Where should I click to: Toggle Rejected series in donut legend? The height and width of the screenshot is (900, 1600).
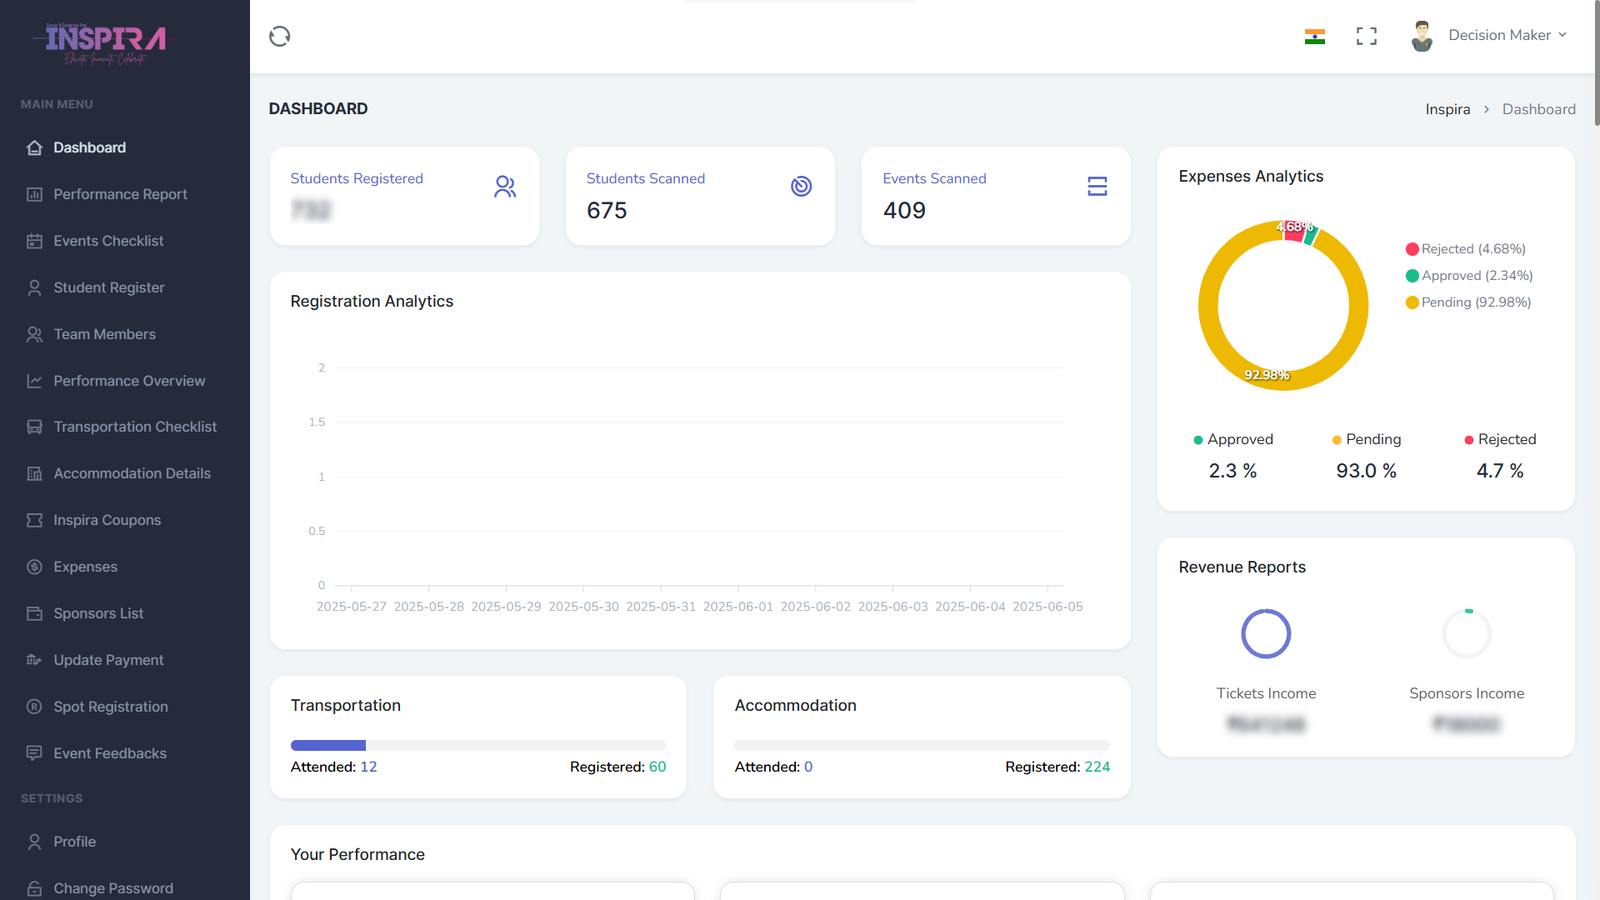[x=1466, y=249]
